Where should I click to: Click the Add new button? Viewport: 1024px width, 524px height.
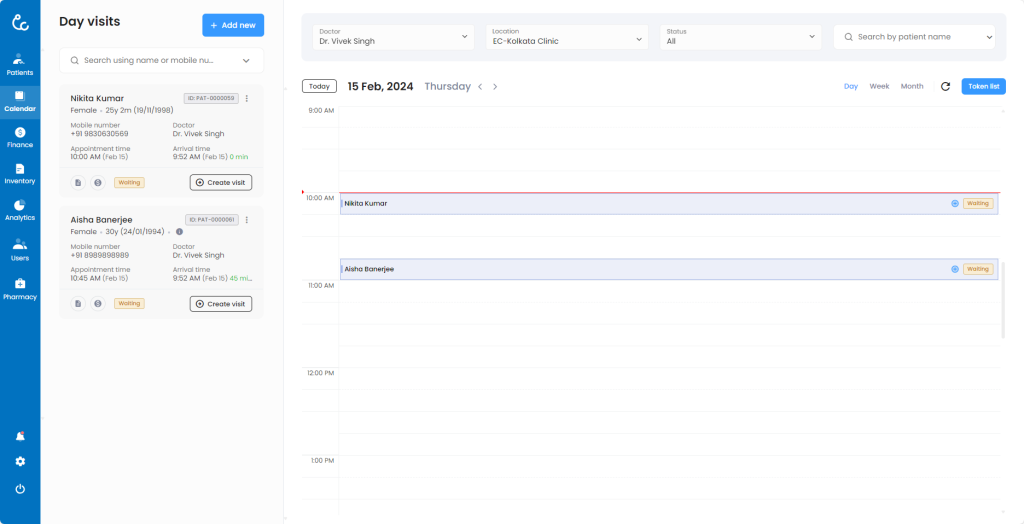pyautogui.click(x=233, y=25)
